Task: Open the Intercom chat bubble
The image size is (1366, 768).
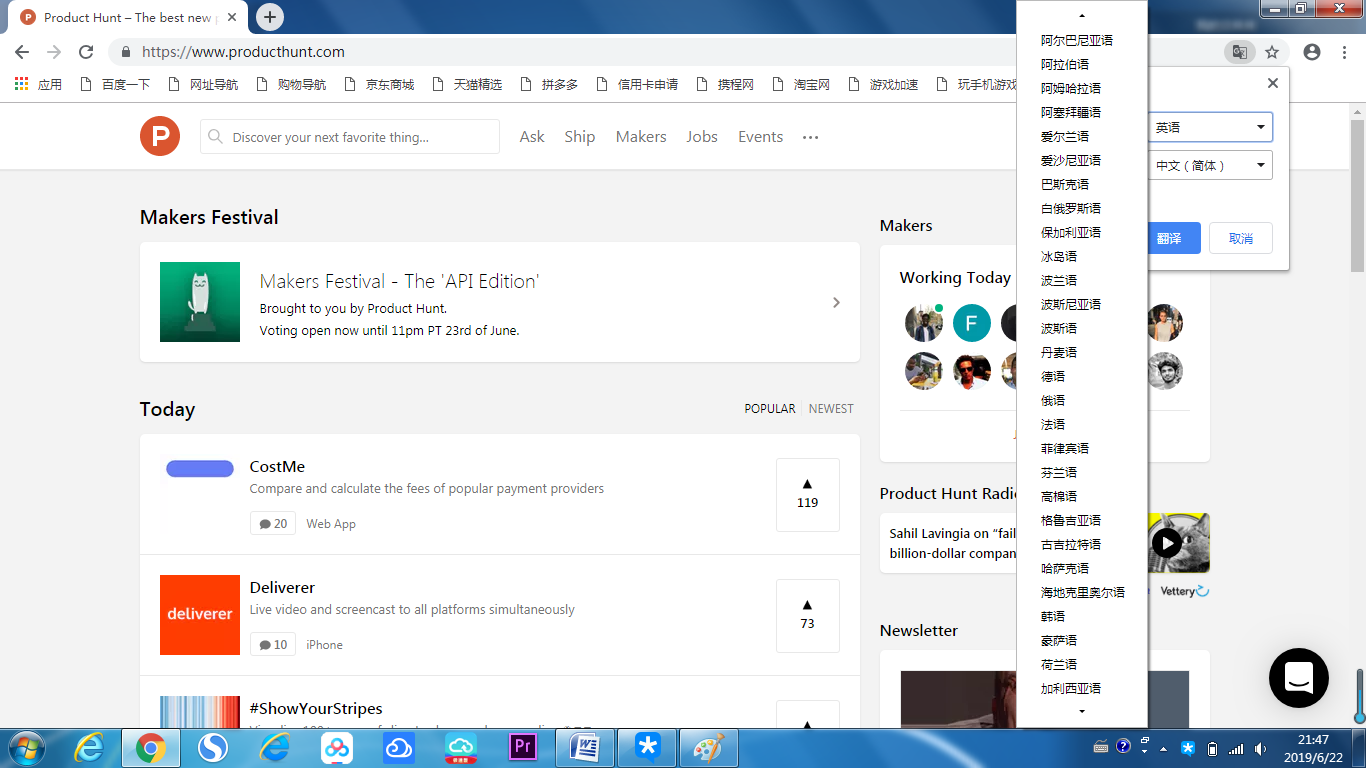Action: click(1298, 678)
